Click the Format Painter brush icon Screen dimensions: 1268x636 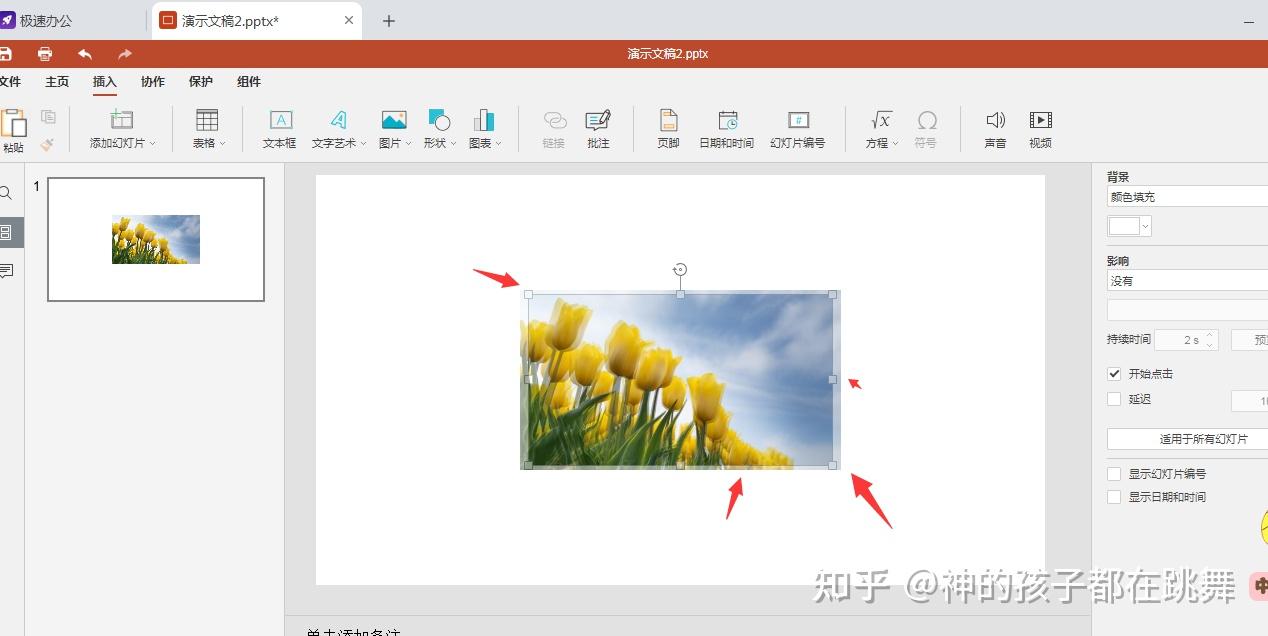47,144
